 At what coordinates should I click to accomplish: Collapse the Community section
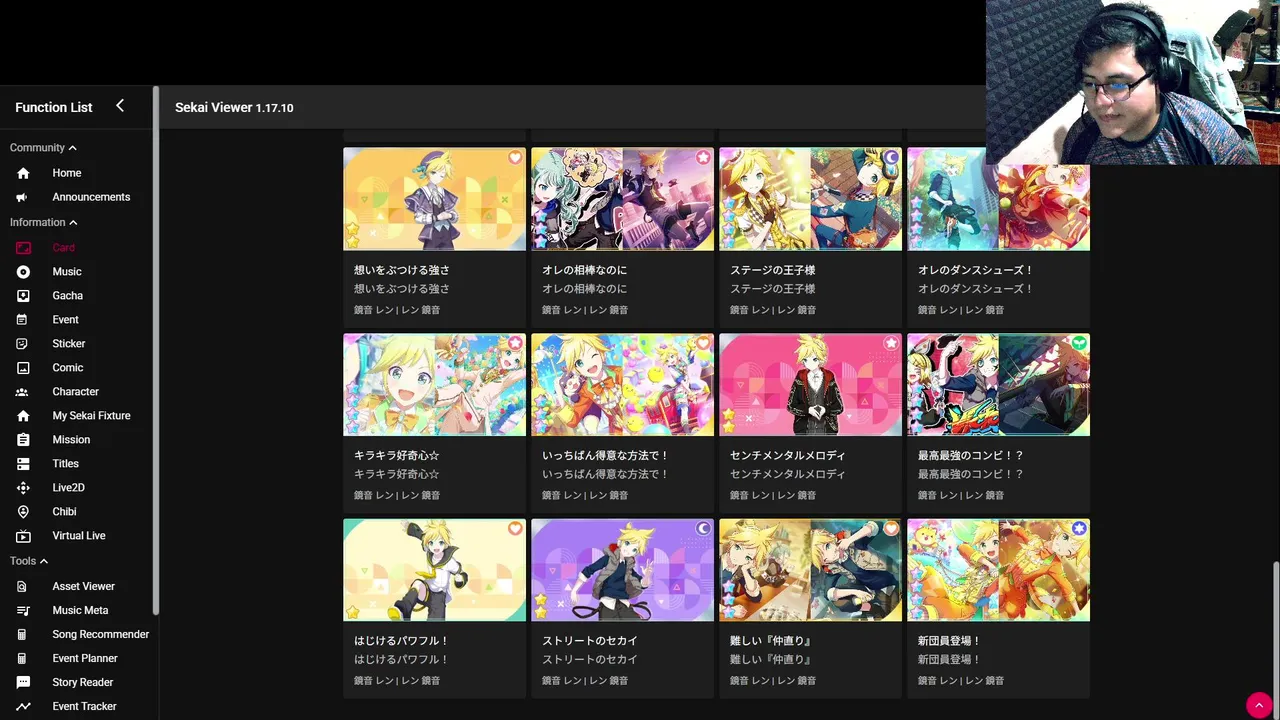(43, 147)
